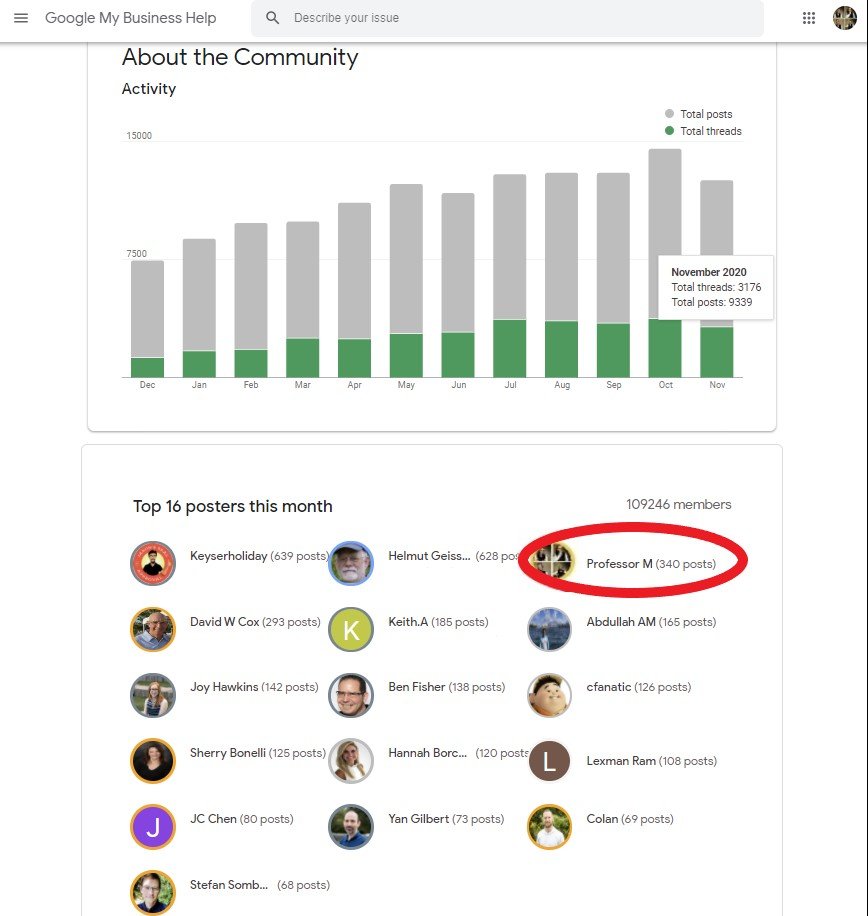
Task: Click Keyserholiday's profile avatar
Action: [x=153, y=563]
